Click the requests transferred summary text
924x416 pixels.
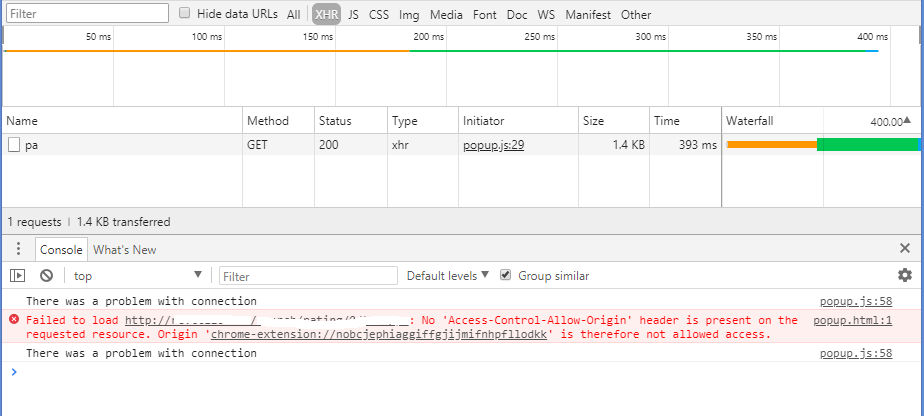pyautogui.click(x=89, y=222)
